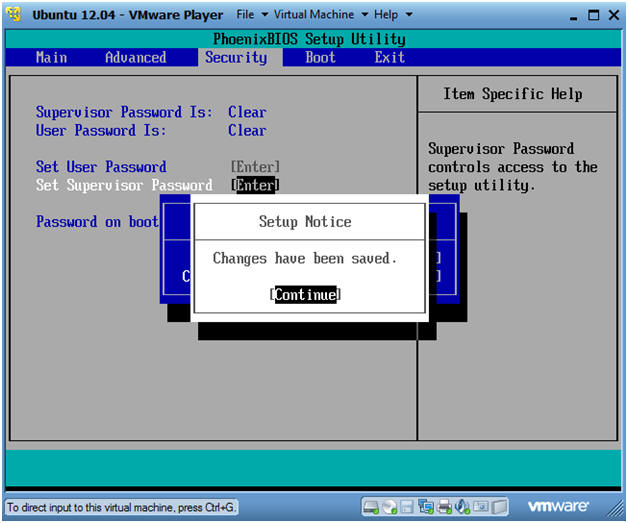Click the hard disk device icon
This screenshot has width=628, height=523.
click(370, 507)
